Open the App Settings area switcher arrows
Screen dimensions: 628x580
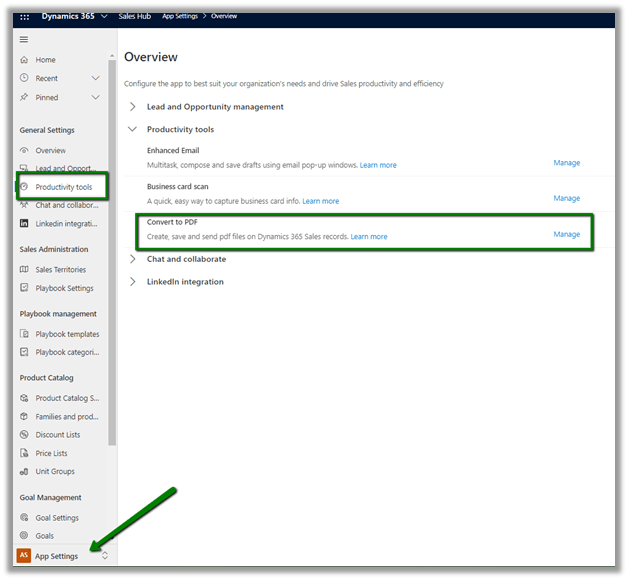[x=105, y=556]
